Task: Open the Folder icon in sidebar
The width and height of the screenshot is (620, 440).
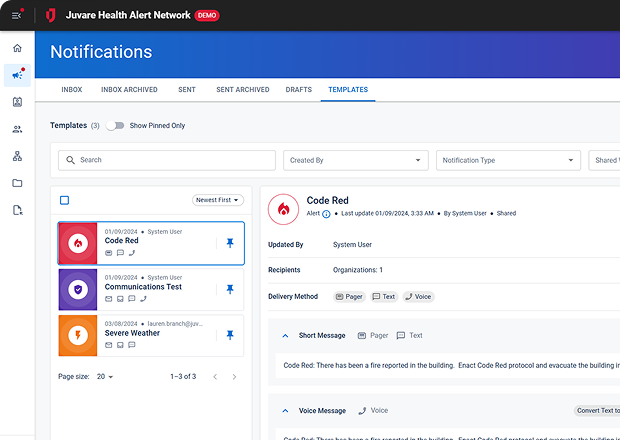Action: (17, 183)
